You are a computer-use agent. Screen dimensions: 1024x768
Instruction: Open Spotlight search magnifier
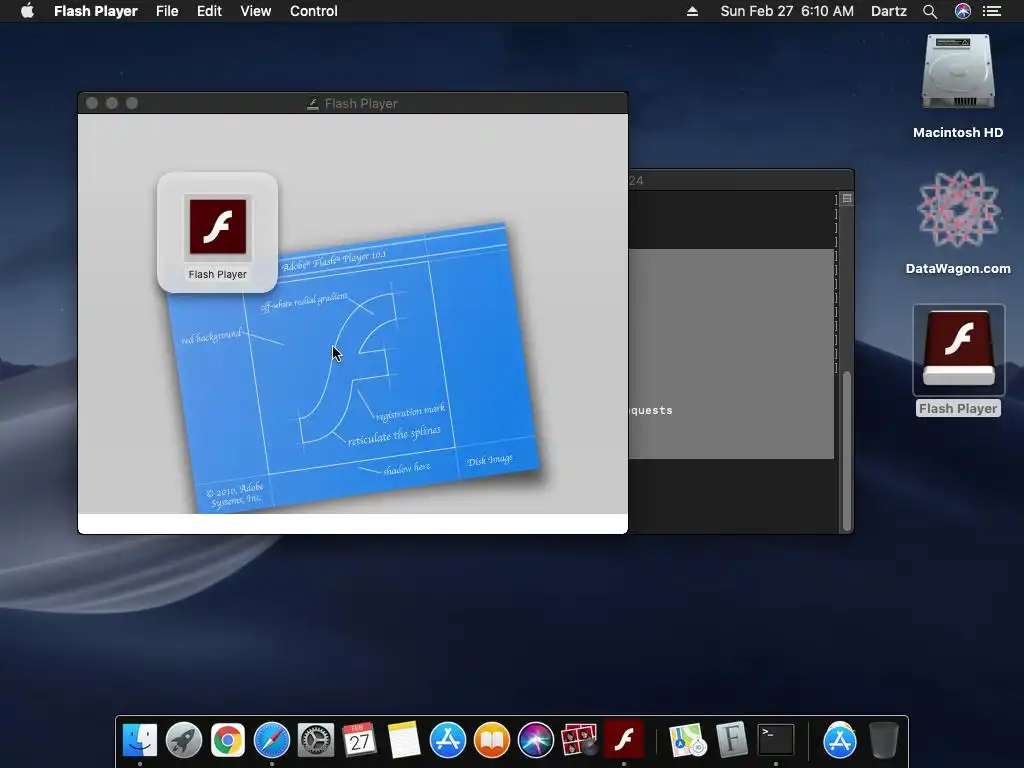tap(930, 11)
